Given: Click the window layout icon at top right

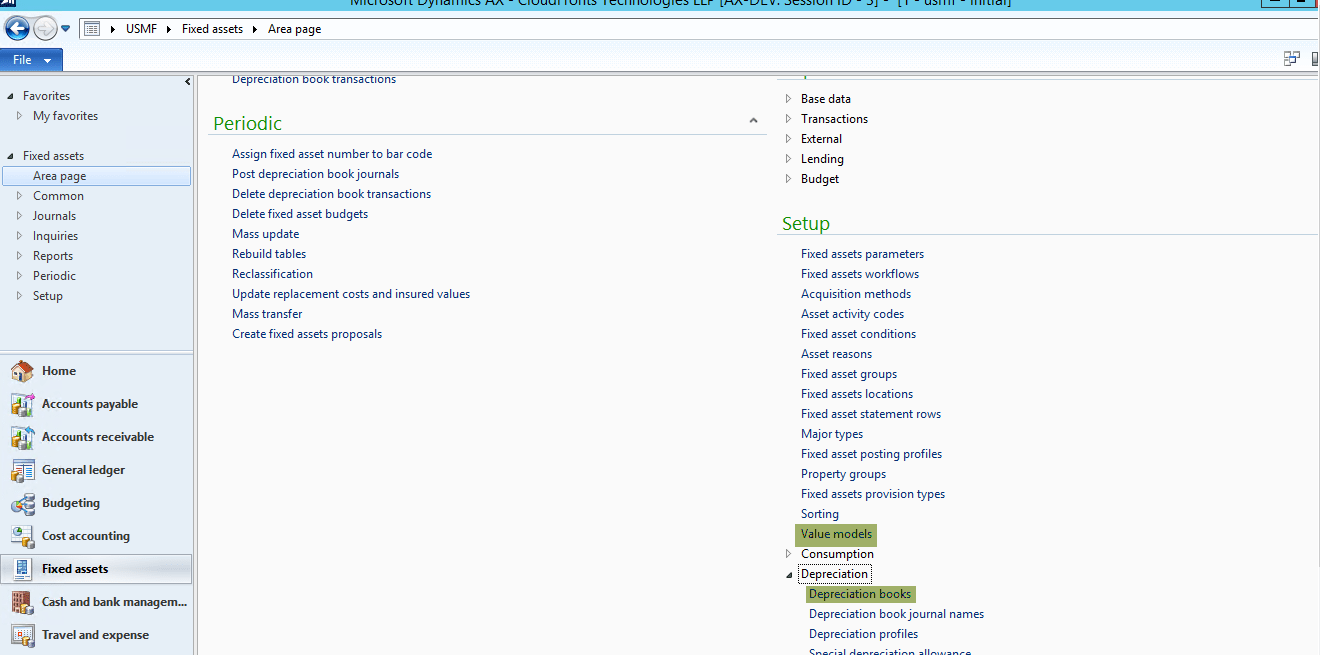Looking at the screenshot, I should (1292, 59).
